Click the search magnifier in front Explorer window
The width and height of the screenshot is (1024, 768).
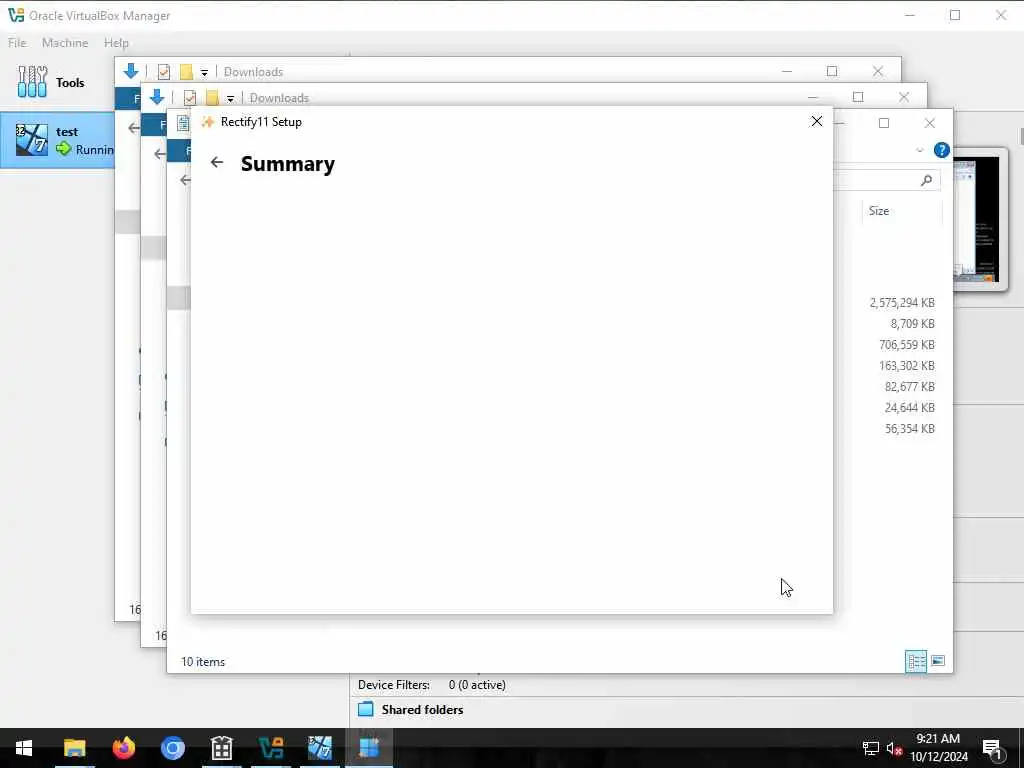[926, 180]
